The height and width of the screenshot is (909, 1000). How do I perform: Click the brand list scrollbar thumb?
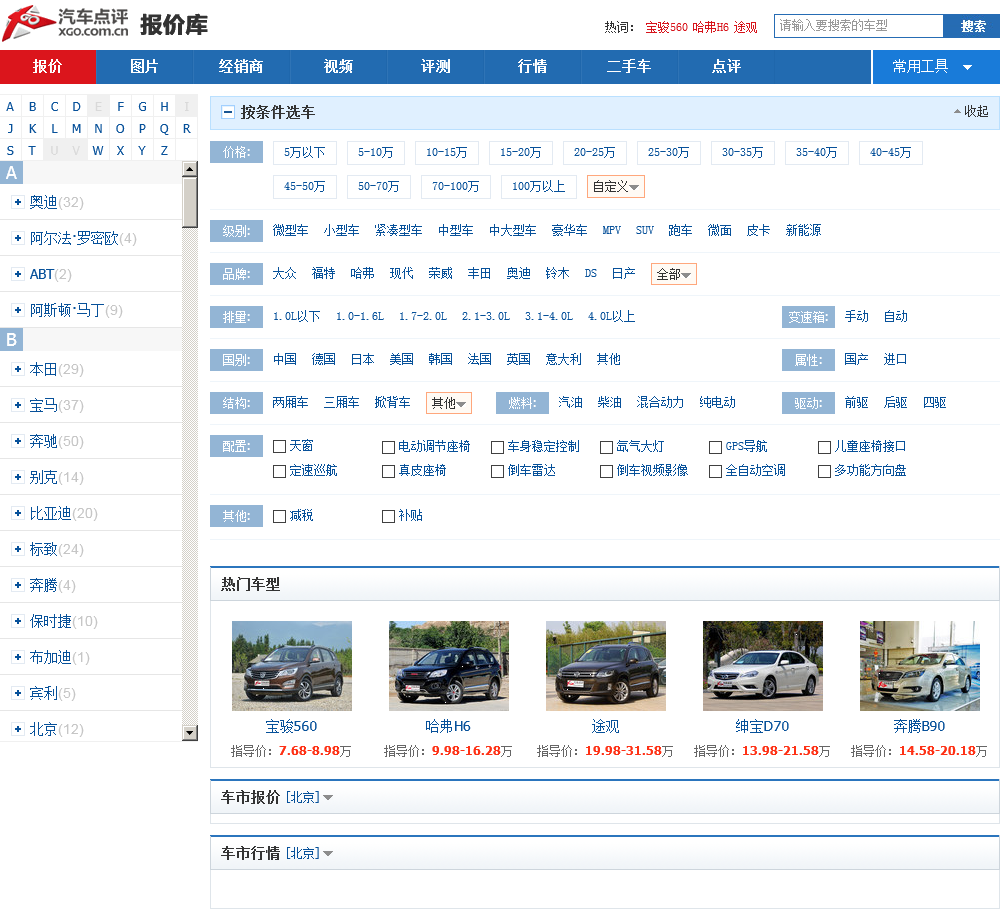coord(189,202)
